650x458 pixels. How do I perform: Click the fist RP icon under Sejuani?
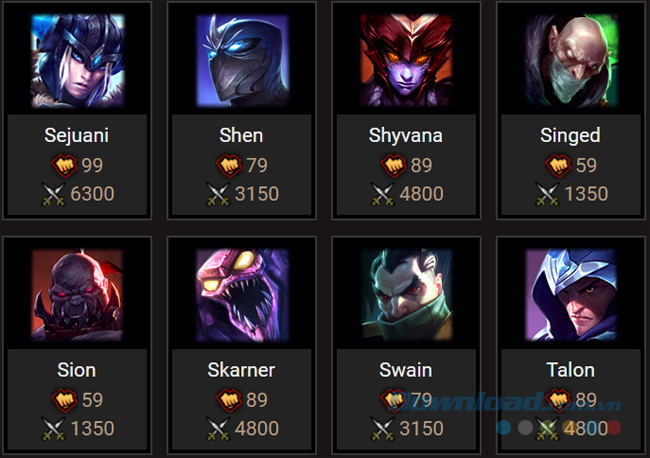(64, 165)
